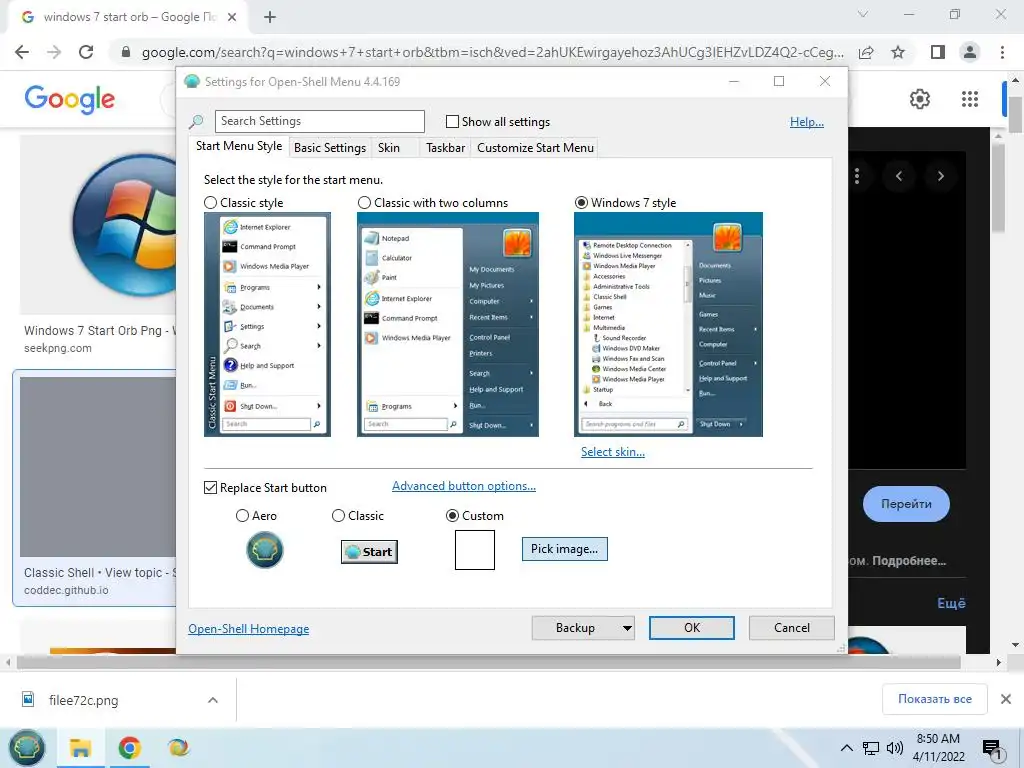Switch to the Taskbar tab
Viewport: 1024px width, 768px height.
[x=445, y=148]
